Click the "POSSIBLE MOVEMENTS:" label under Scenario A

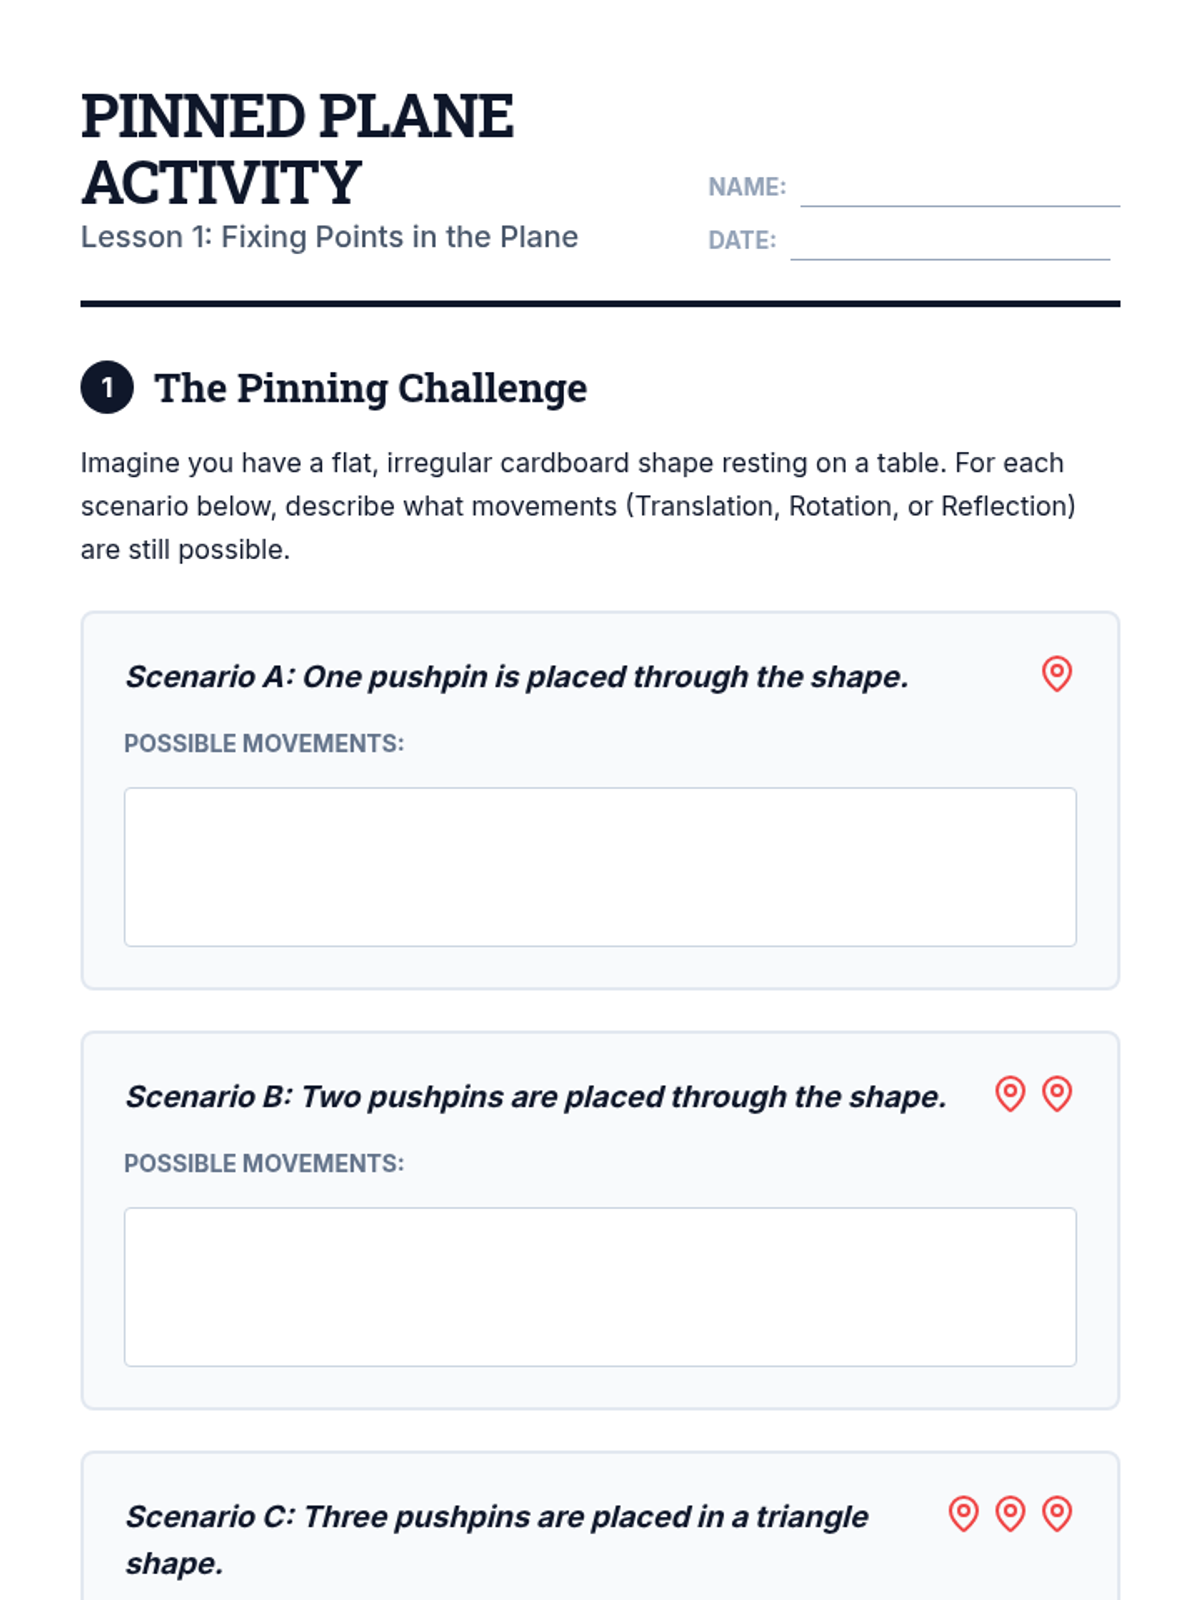point(264,744)
